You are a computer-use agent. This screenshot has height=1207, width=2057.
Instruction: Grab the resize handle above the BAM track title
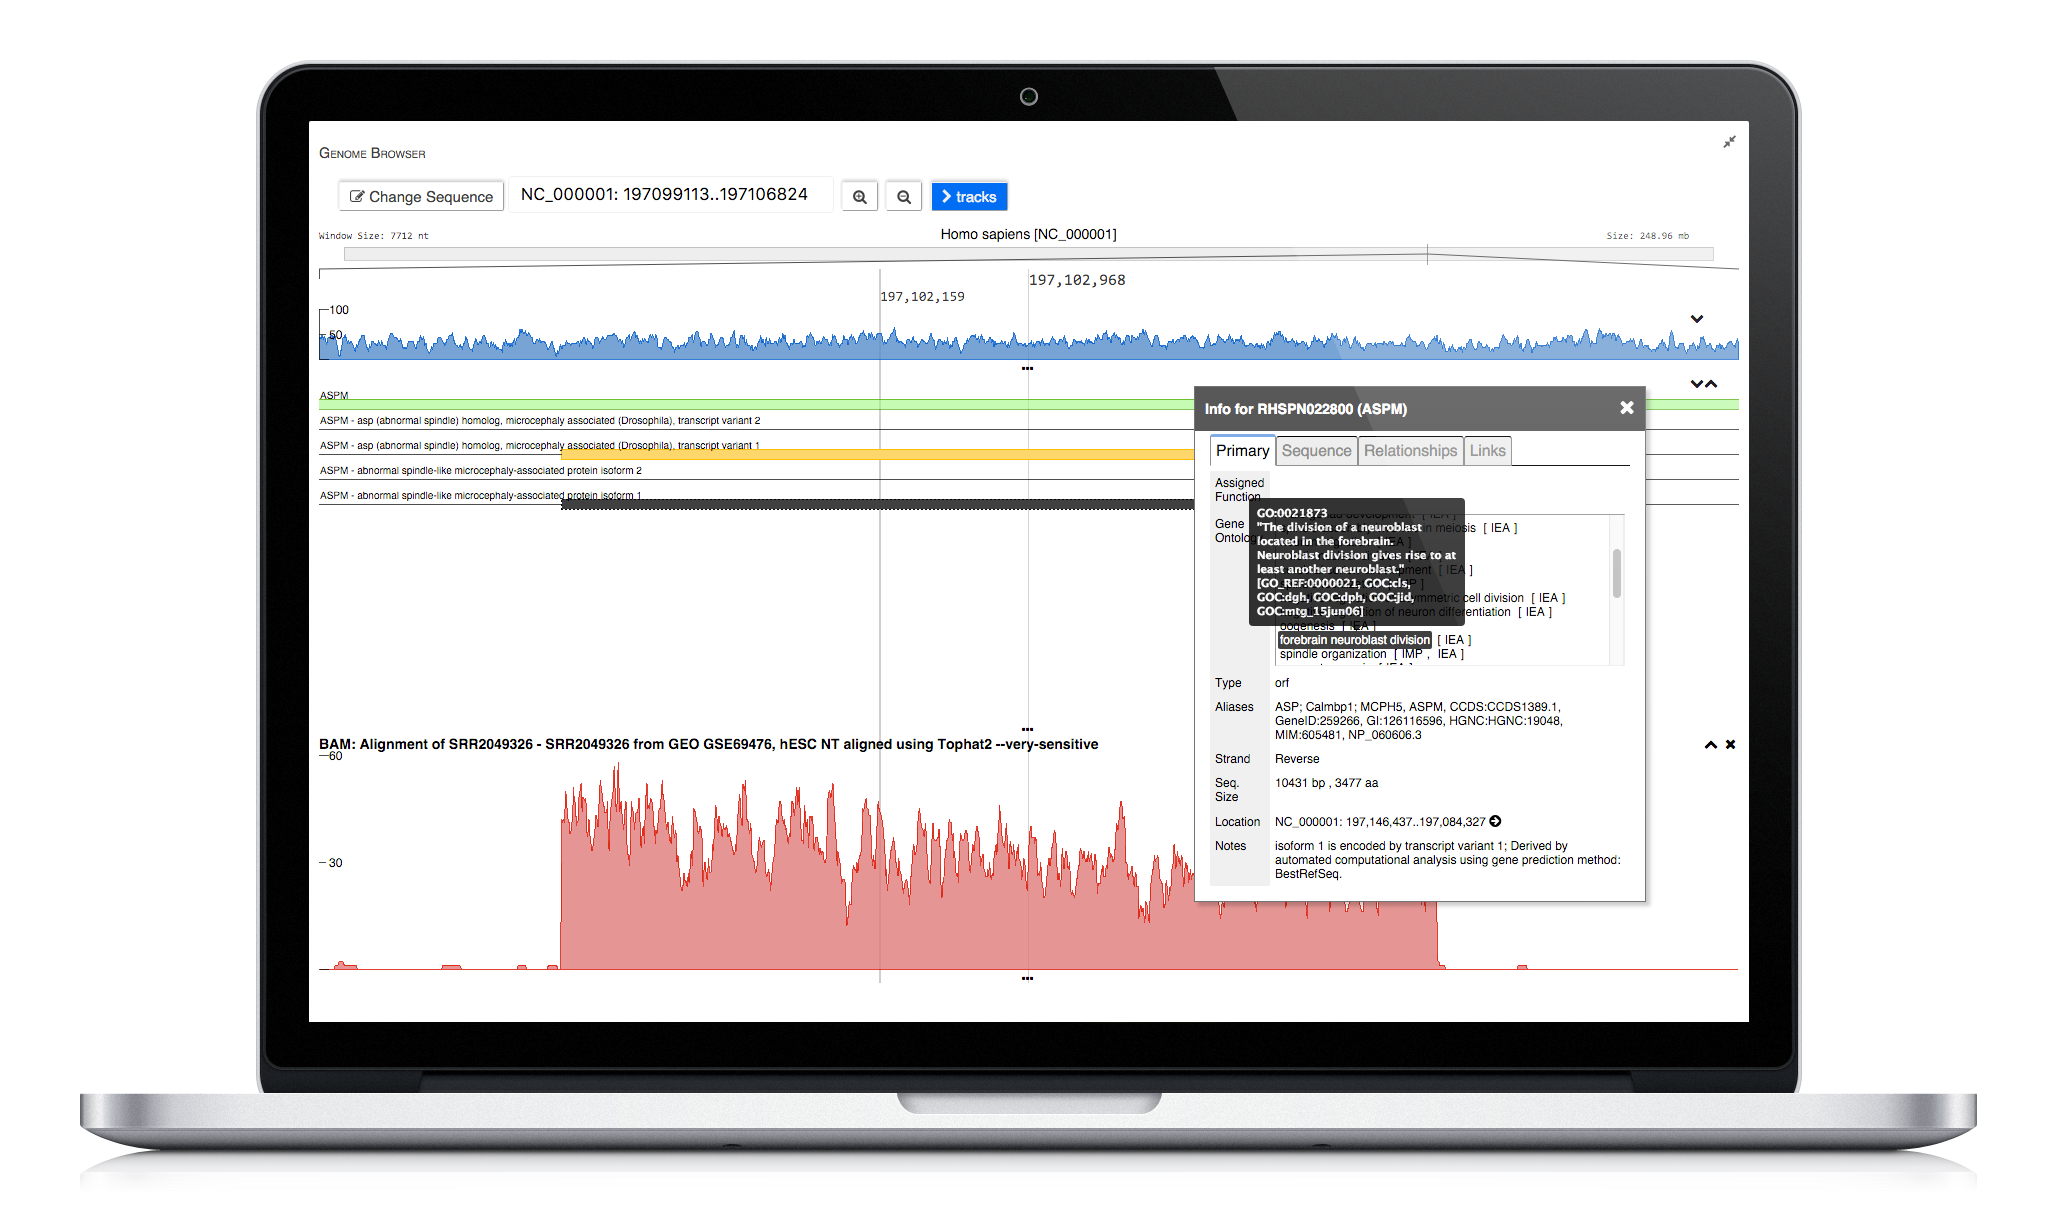pyautogui.click(x=1027, y=729)
